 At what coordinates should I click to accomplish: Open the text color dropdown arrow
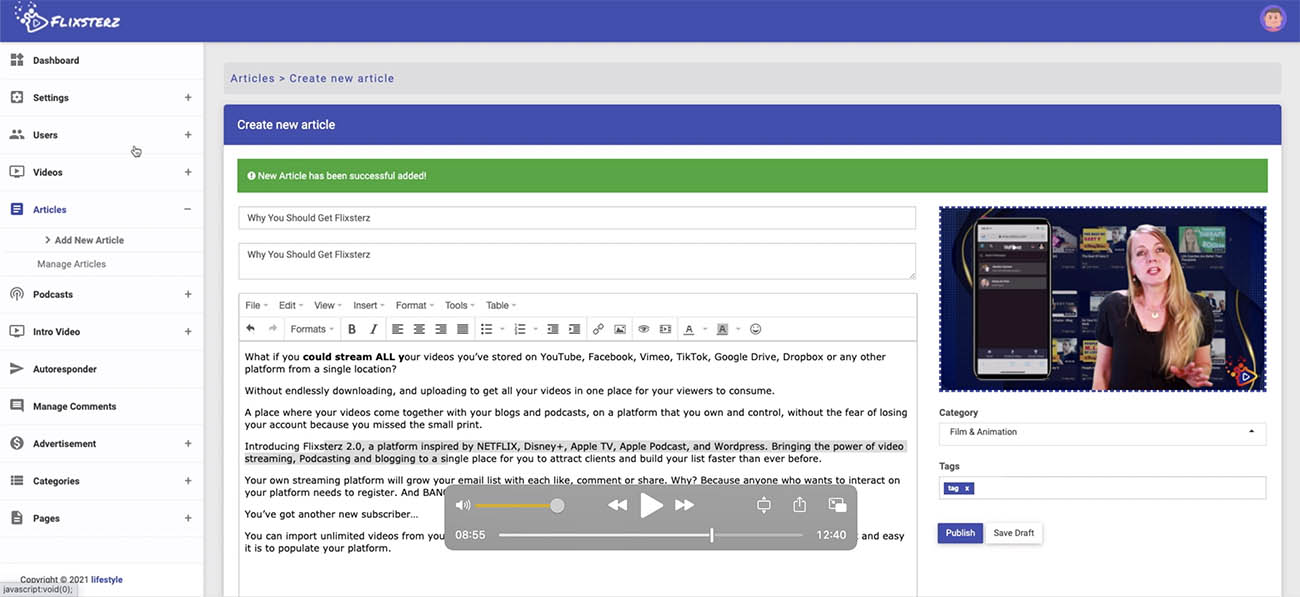pos(704,329)
